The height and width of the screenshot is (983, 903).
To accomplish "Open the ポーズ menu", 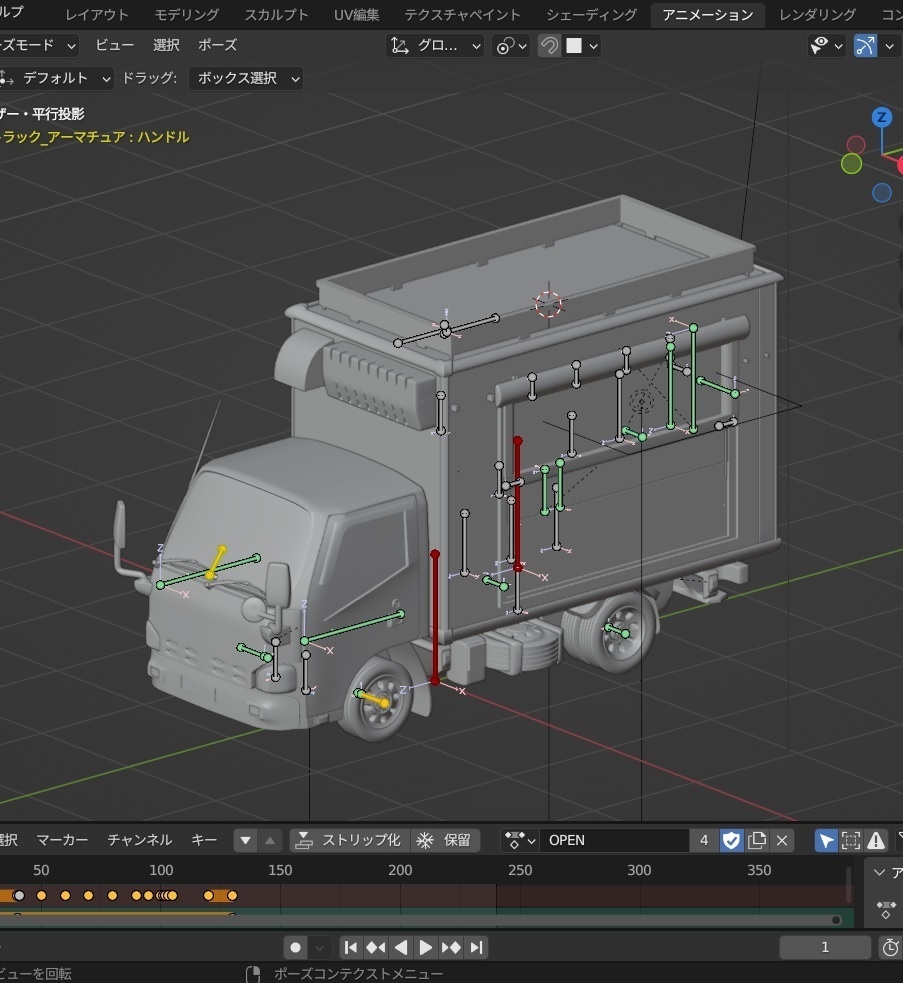I will pyautogui.click(x=217, y=45).
